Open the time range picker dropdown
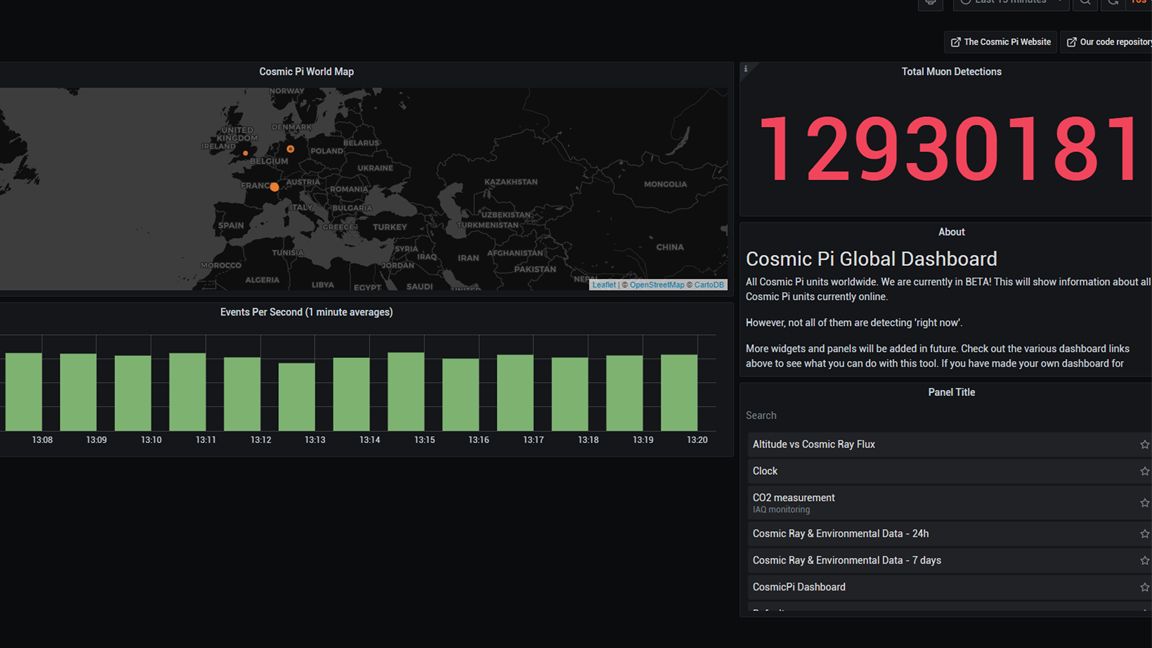The width and height of the screenshot is (1152, 648). point(1010,3)
